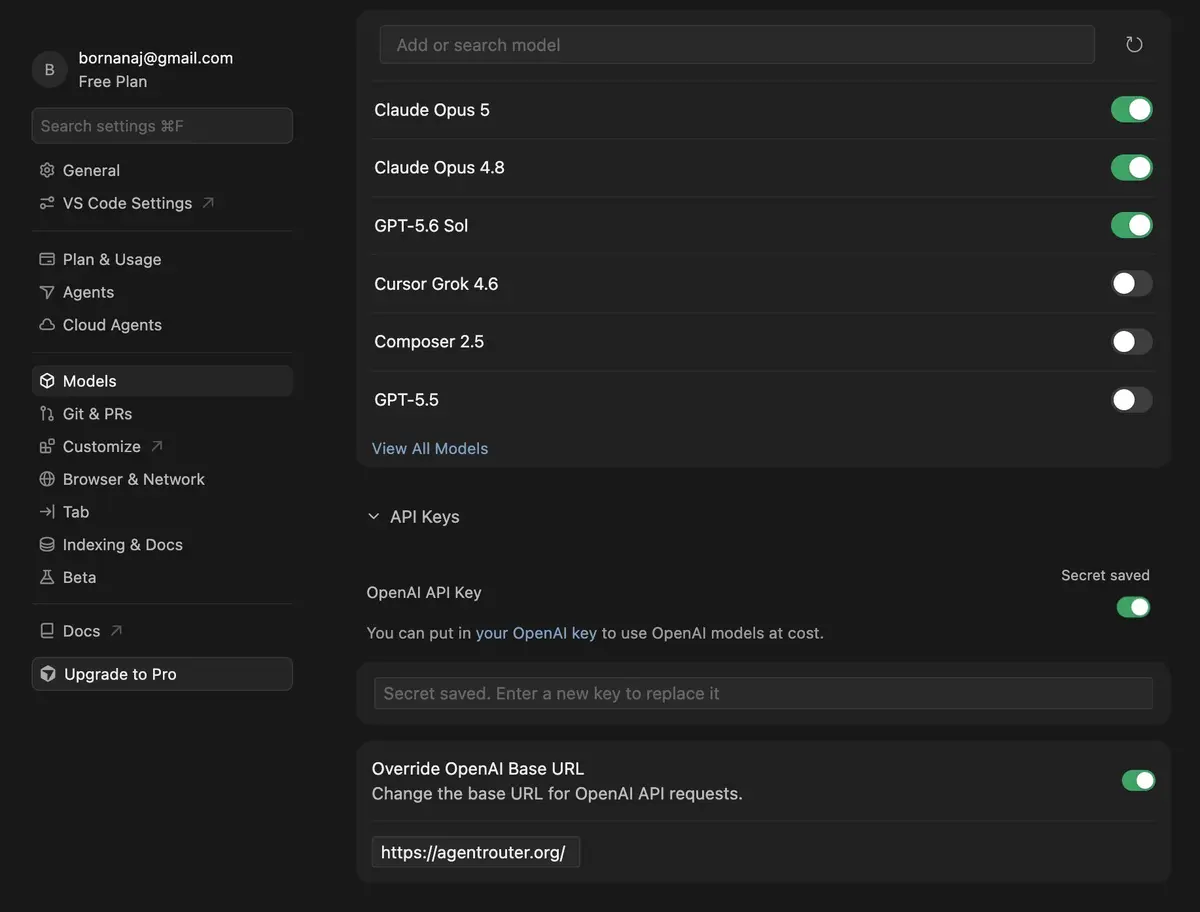Click the Browser & Network globe icon
Screen dimensions: 1200x912
[47, 479]
